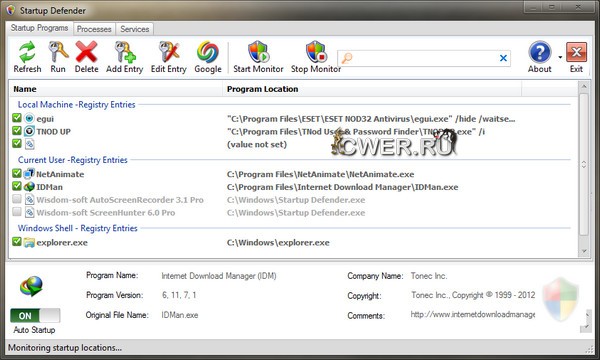Uncheck the TNOD UP startup entry
Screen dimensions: 600x360
tap(16, 130)
